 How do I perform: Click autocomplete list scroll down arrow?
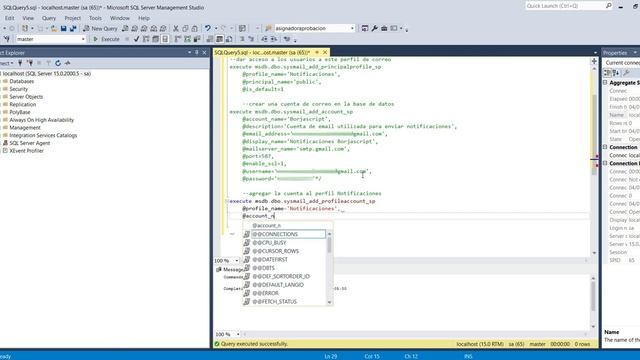pyautogui.click(x=329, y=302)
